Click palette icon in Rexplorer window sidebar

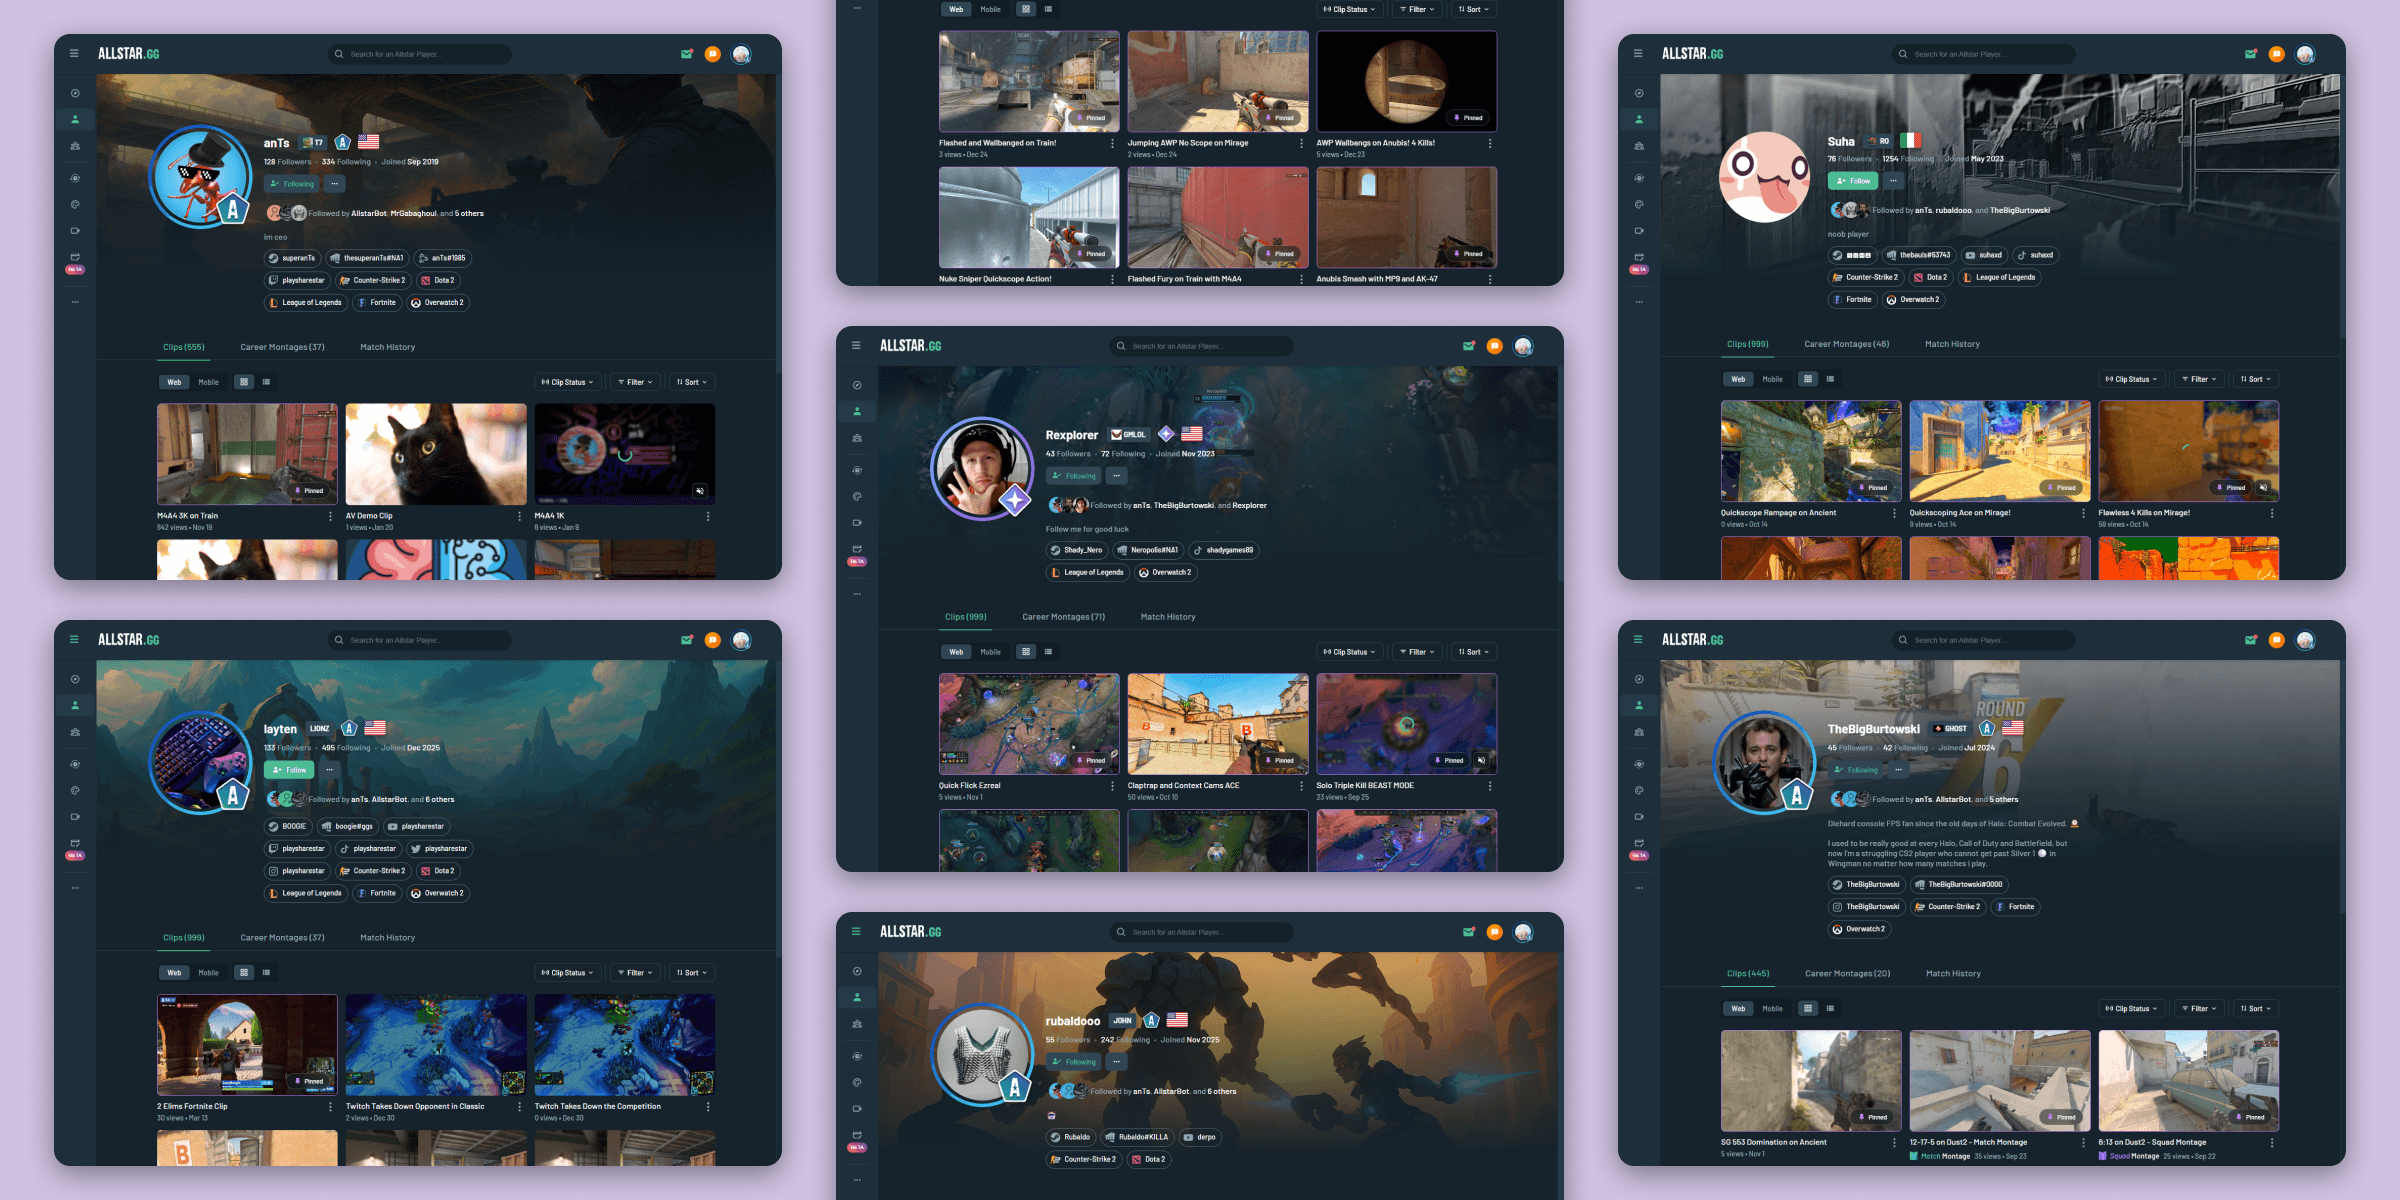click(x=857, y=497)
